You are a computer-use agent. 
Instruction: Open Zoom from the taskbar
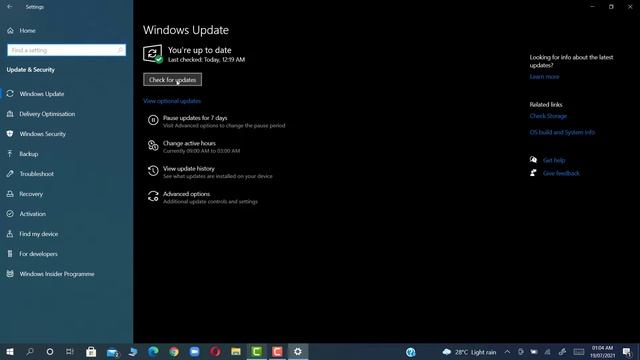[x=195, y=351]
